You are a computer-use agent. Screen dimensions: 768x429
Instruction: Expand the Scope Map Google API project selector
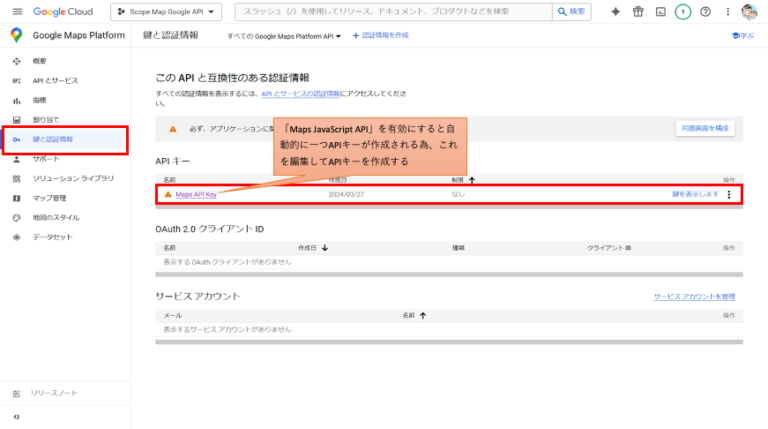pyautogui.click(x=164, y=12)
